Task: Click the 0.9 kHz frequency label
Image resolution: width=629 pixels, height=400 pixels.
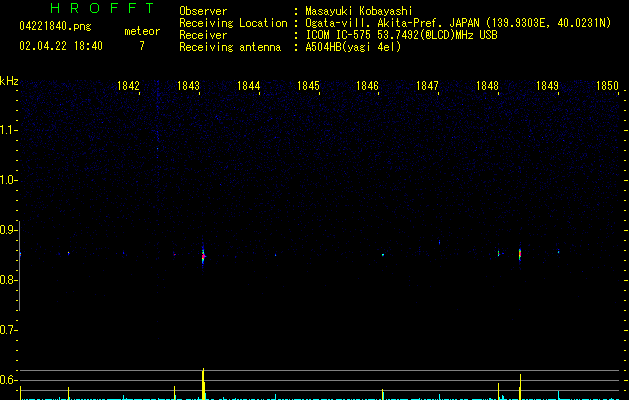Action: tap(7, 230)
